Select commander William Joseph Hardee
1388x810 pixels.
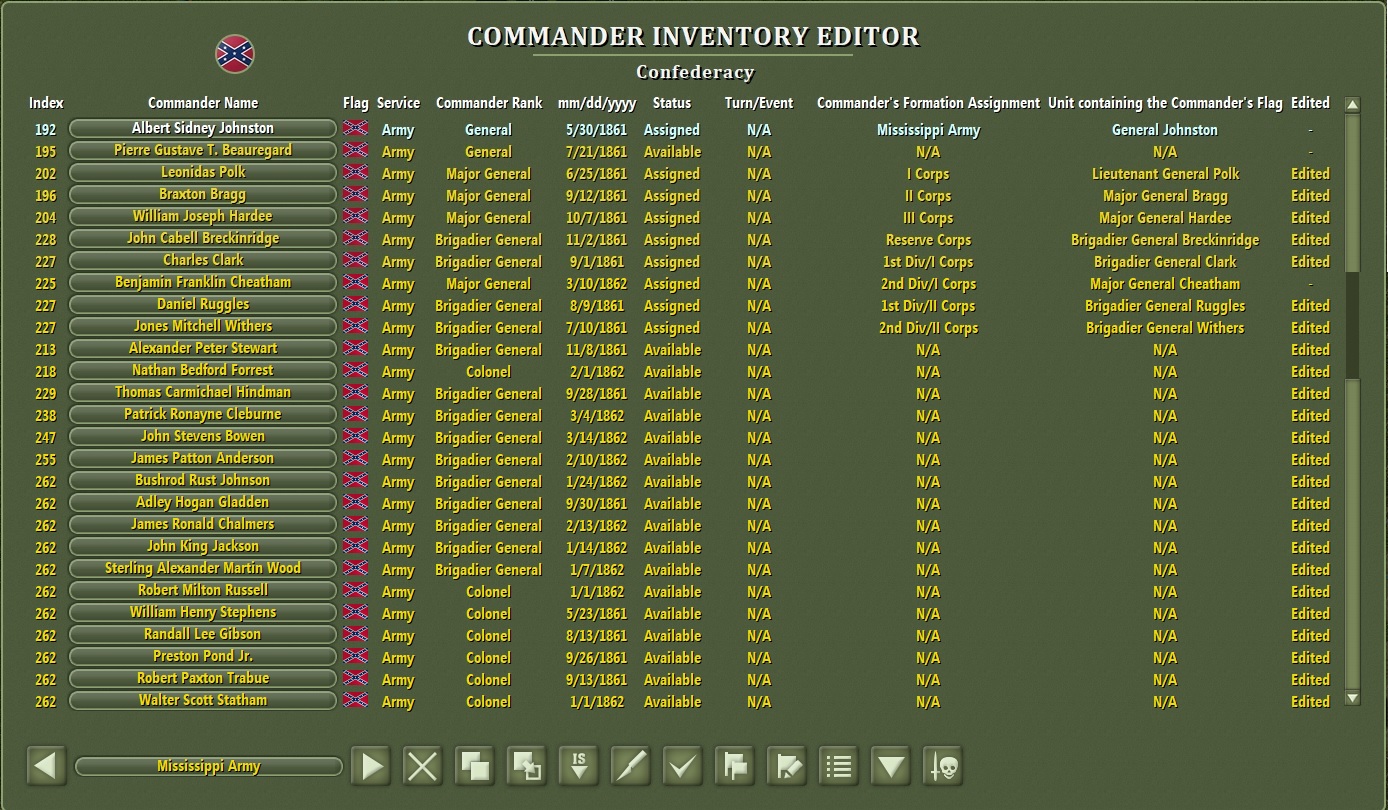(x=203, y=216)
